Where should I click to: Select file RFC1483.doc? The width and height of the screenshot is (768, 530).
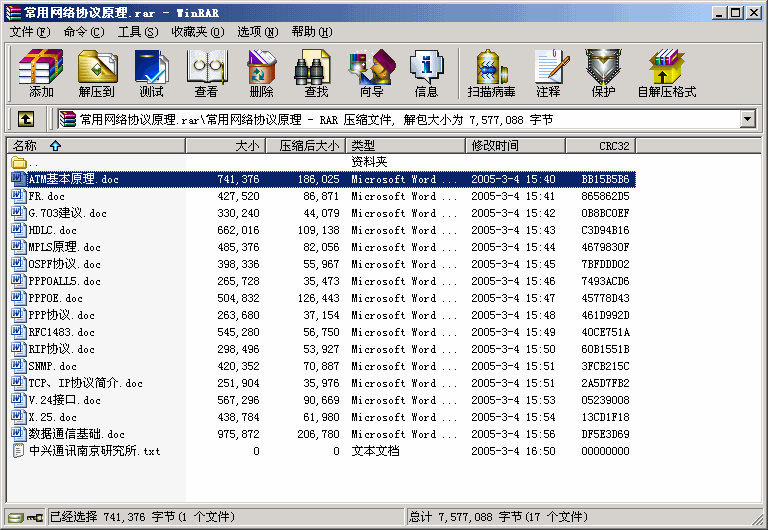(x=61, y=332)
